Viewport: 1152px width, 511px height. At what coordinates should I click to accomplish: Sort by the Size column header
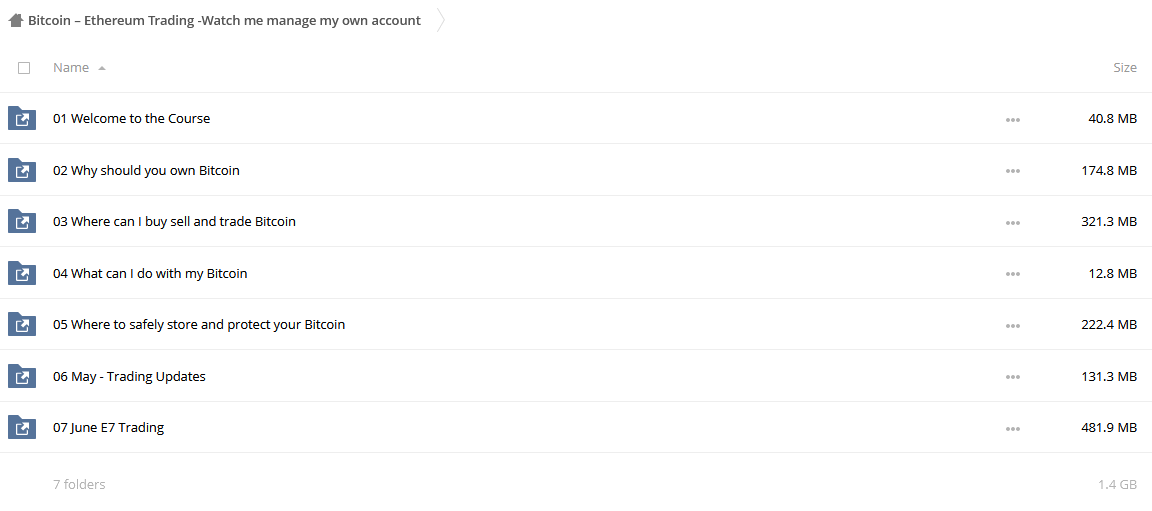point(1125,68)
